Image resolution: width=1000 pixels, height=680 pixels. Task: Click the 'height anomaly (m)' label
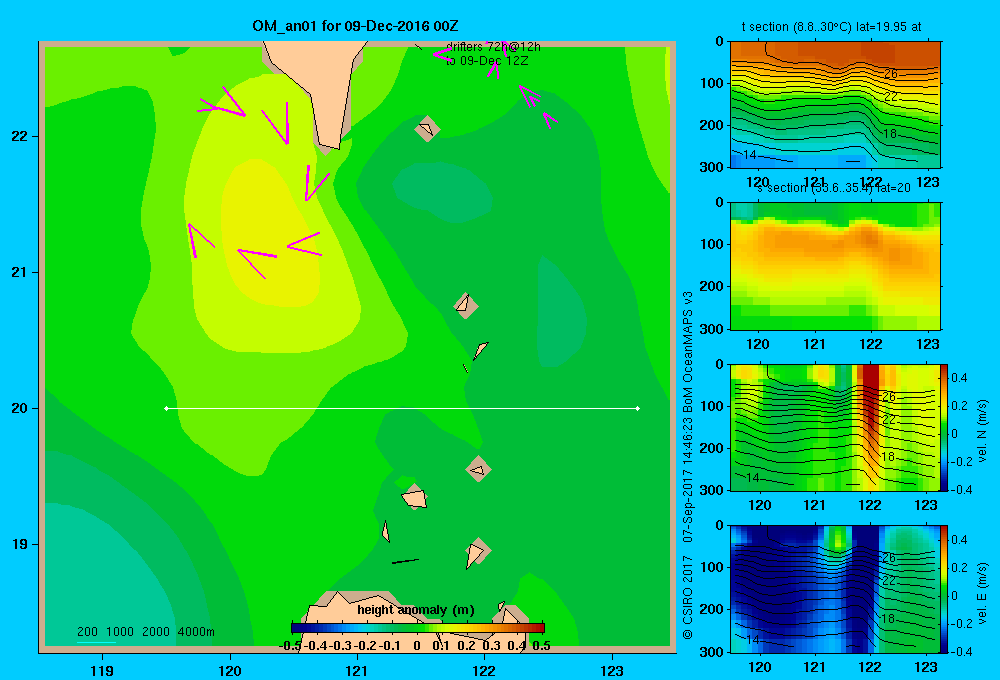click(x=416, y=610)
